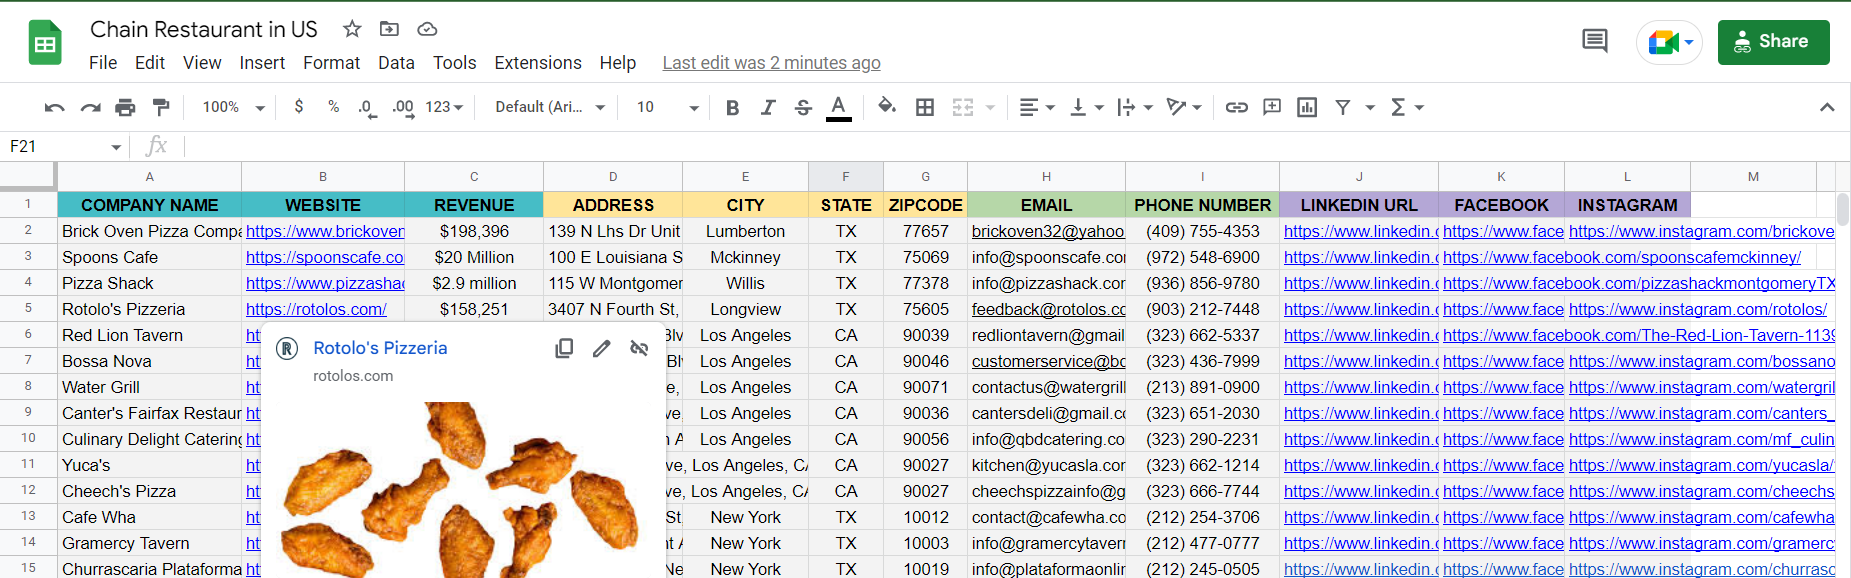Open the font family dropdown Default (Ari...)
The image size is (1851, 578).
pyautogui.click(x=550, y=107)
